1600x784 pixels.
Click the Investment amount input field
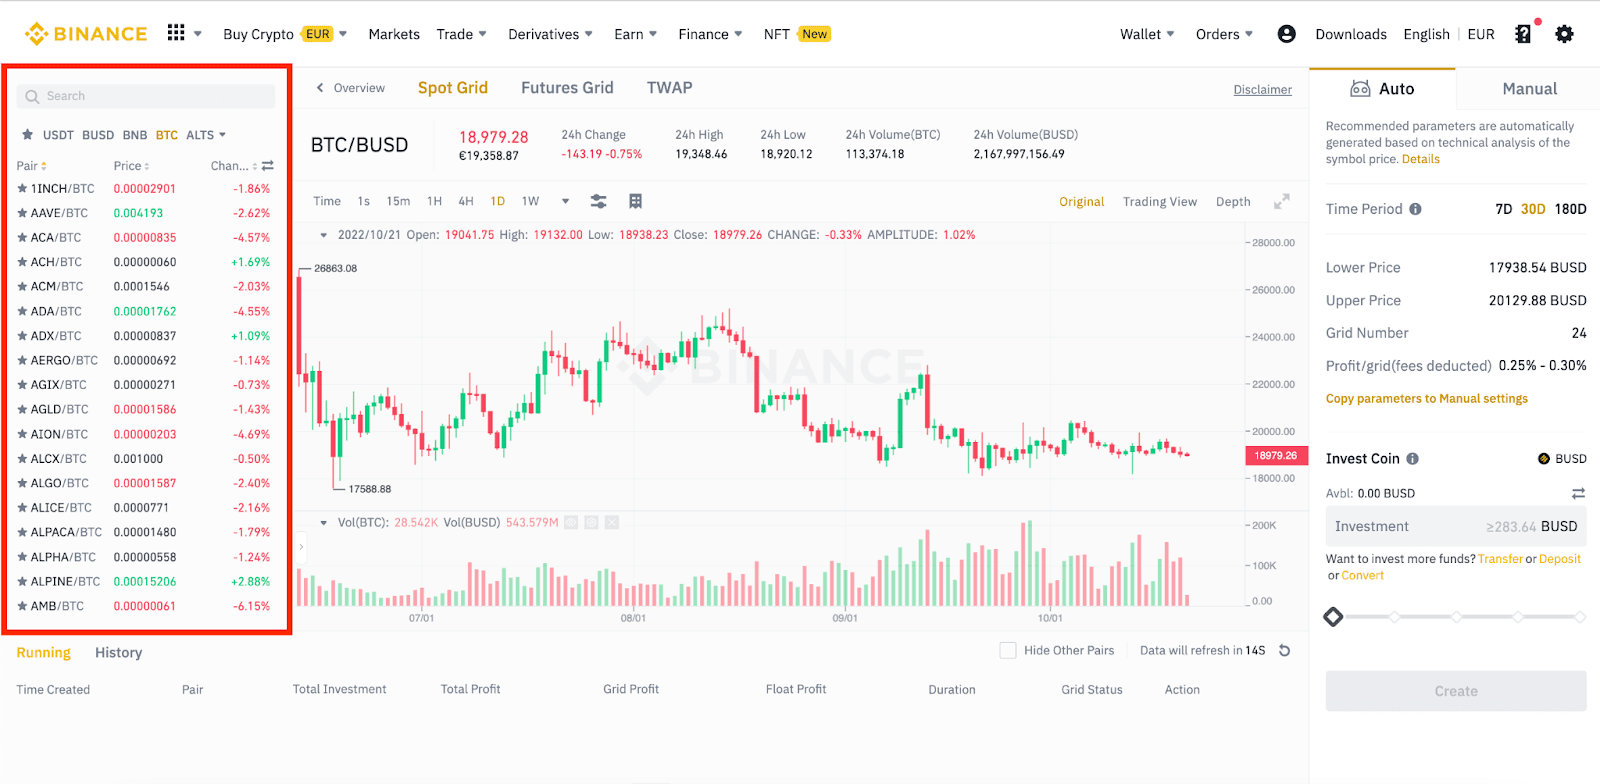click(1456, 526)
